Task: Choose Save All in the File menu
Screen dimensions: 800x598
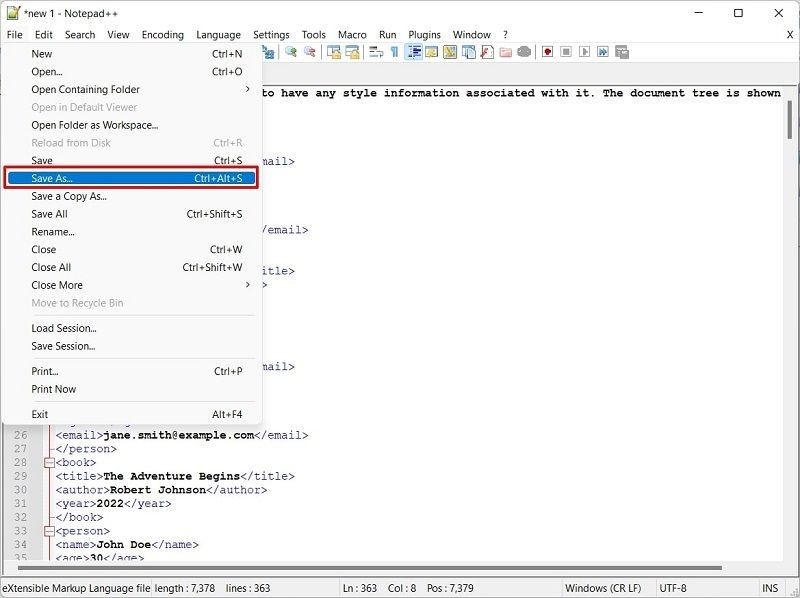Action: point(132,214)
